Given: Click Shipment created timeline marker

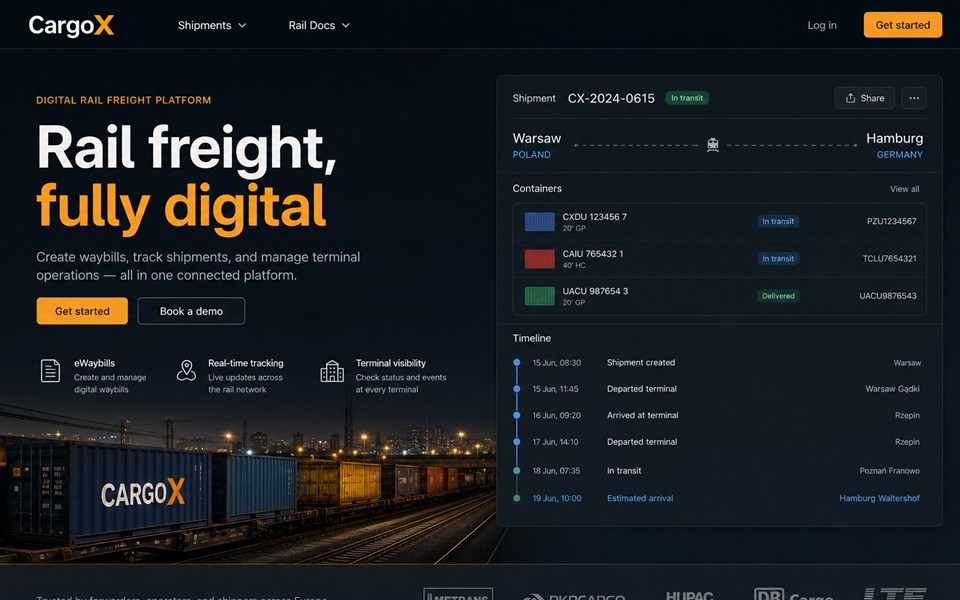Looking at the screenshot, I should (x=517, y=362).
